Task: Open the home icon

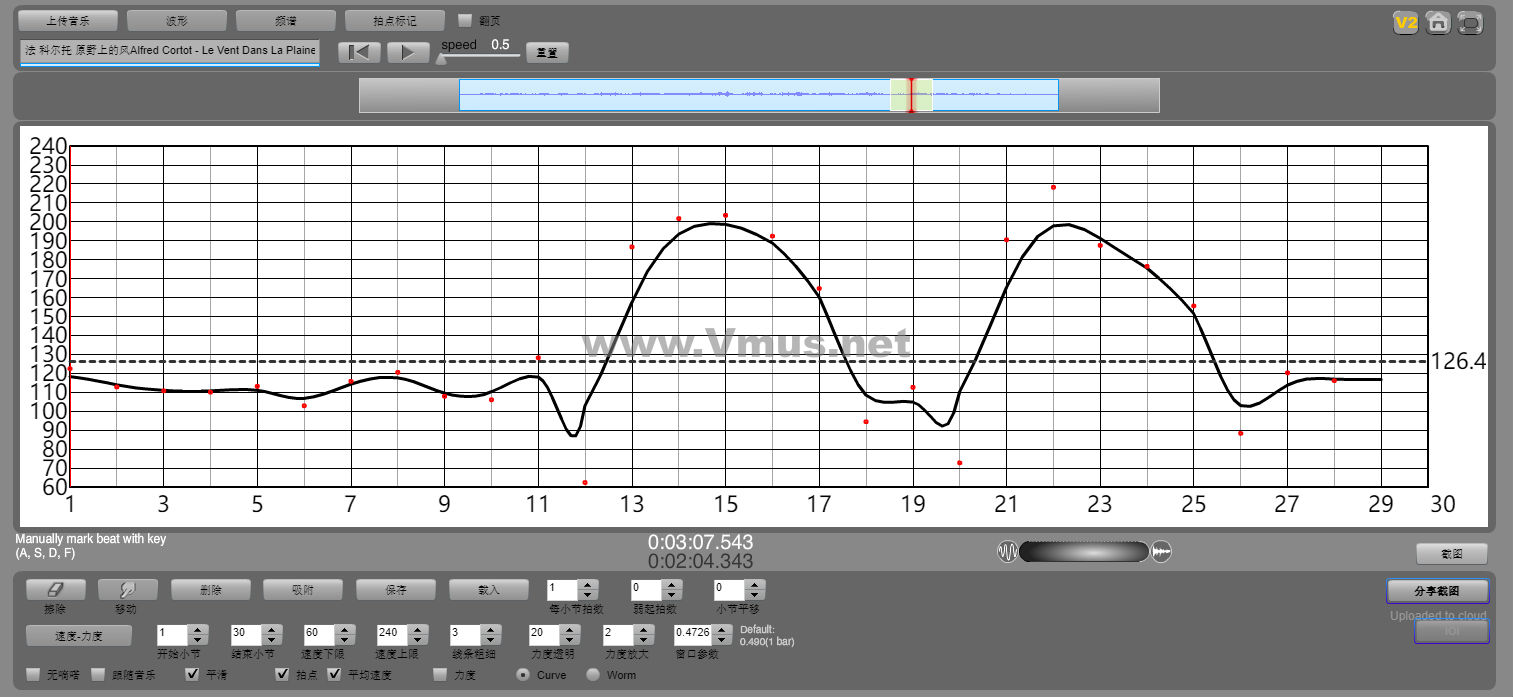Action: click(1438, 23)
